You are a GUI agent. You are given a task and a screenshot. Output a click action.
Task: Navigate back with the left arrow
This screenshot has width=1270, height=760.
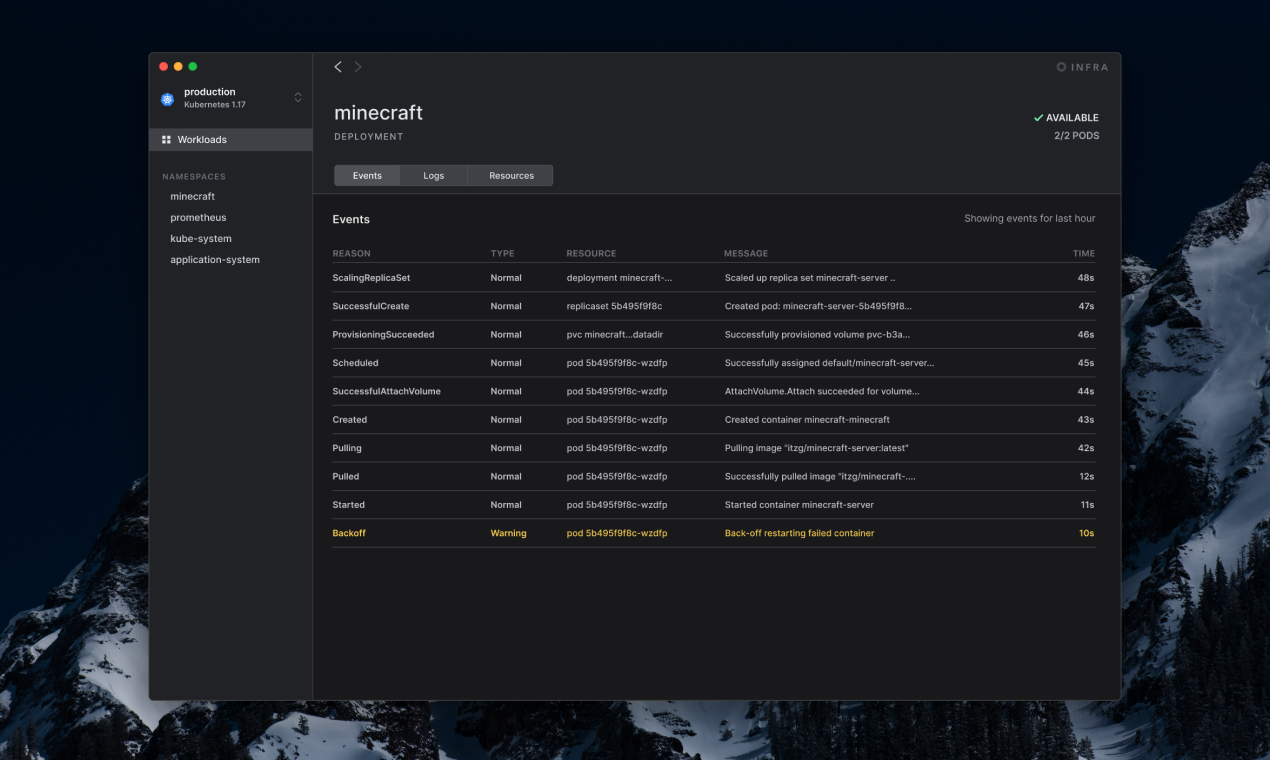coord(338,66)
